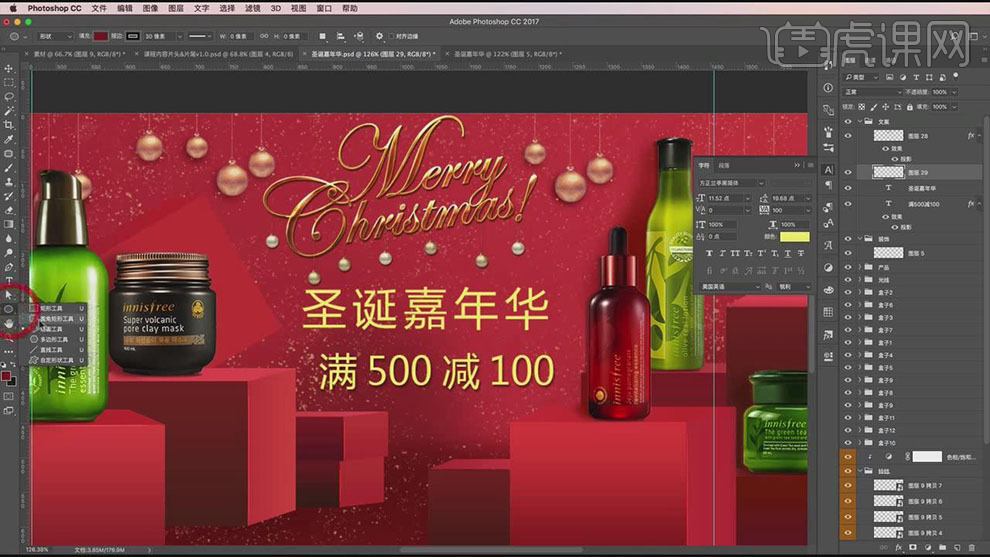990x557 pixels.
Task: Select the Eyedropper tool
Action: point(9,139)
